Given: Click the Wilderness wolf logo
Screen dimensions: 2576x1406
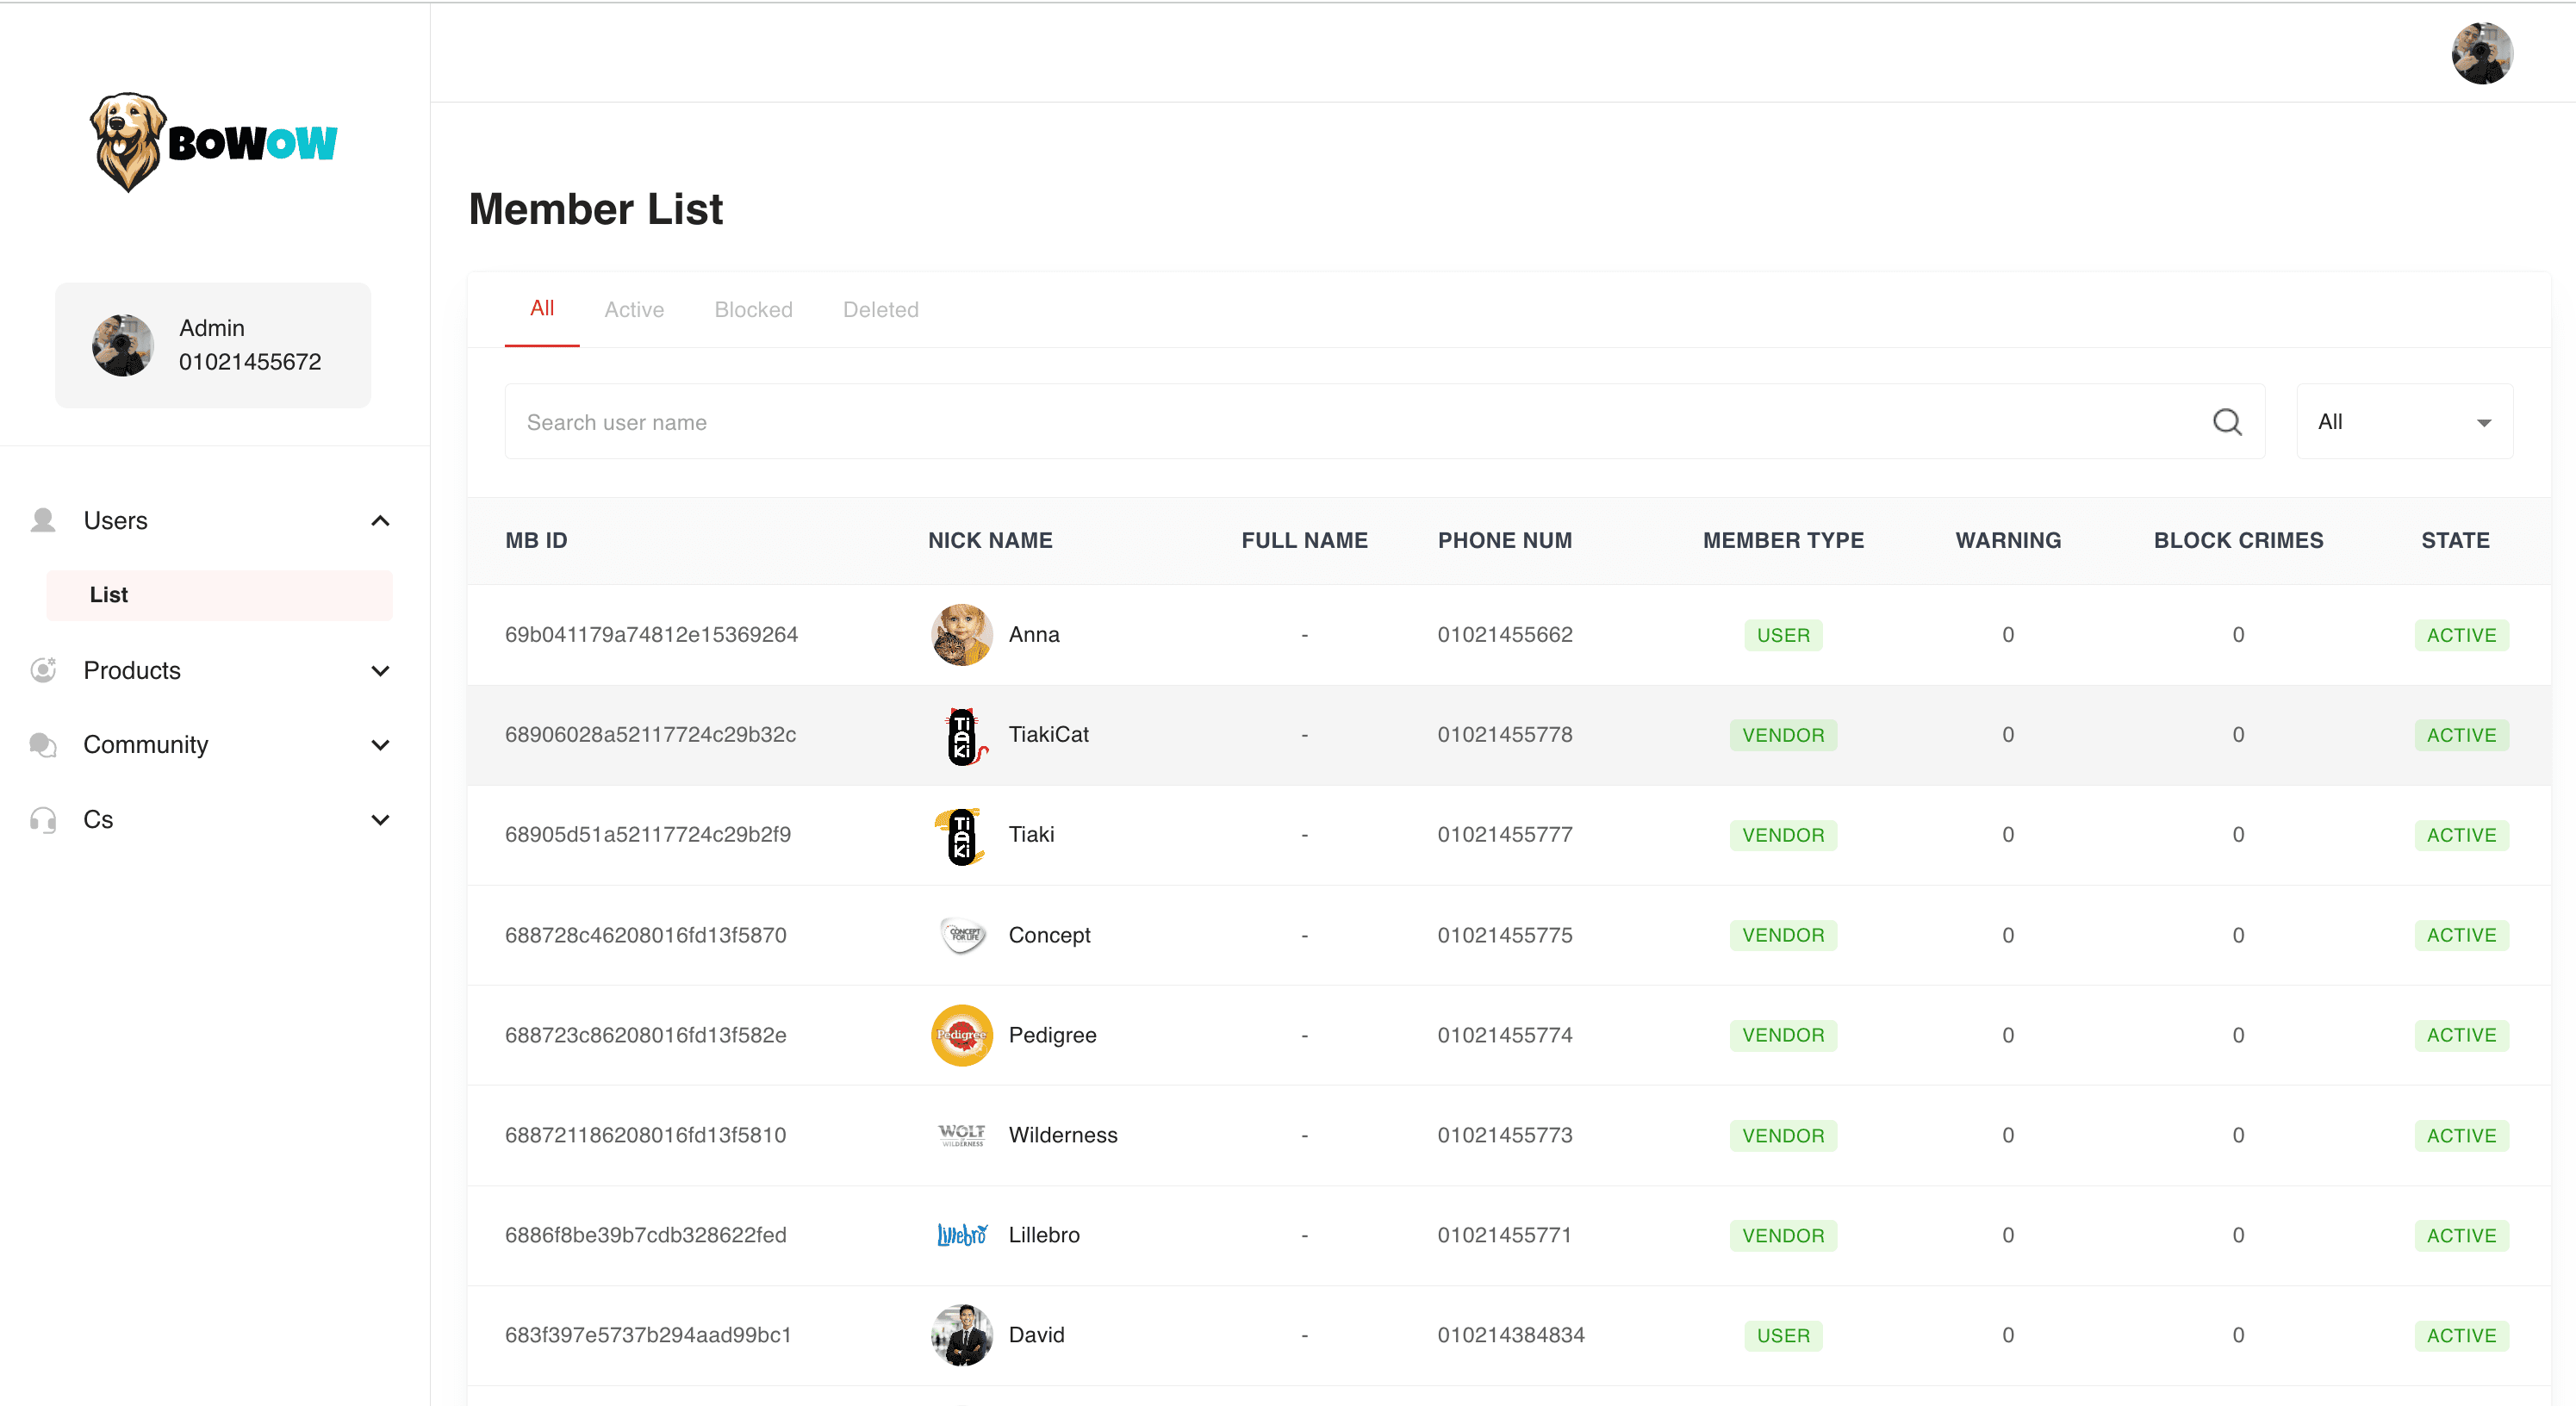Looking at the screenshot, I should 961,1135.
